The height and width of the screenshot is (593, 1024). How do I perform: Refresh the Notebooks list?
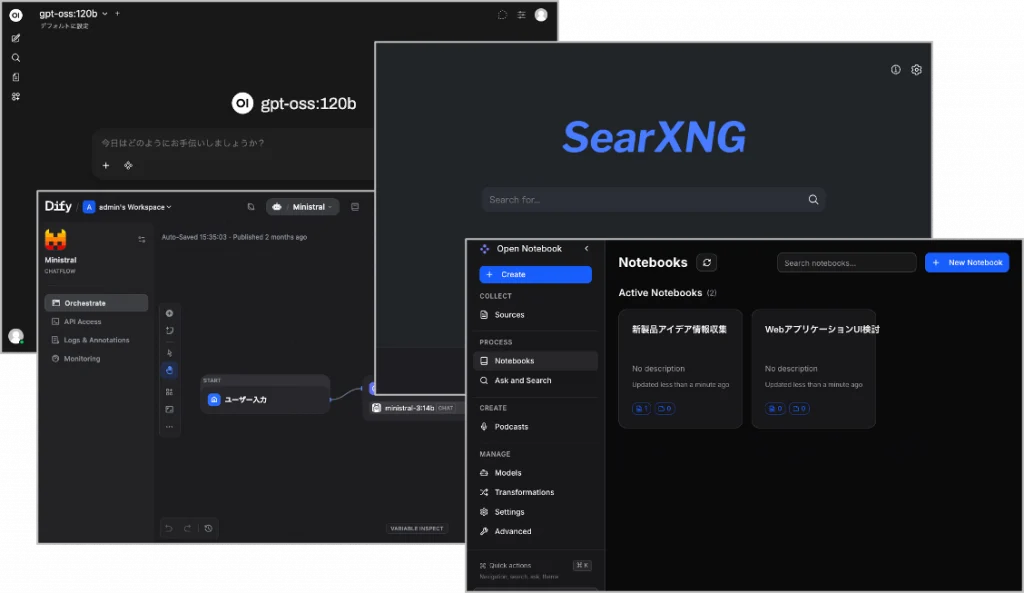(706, 262)
